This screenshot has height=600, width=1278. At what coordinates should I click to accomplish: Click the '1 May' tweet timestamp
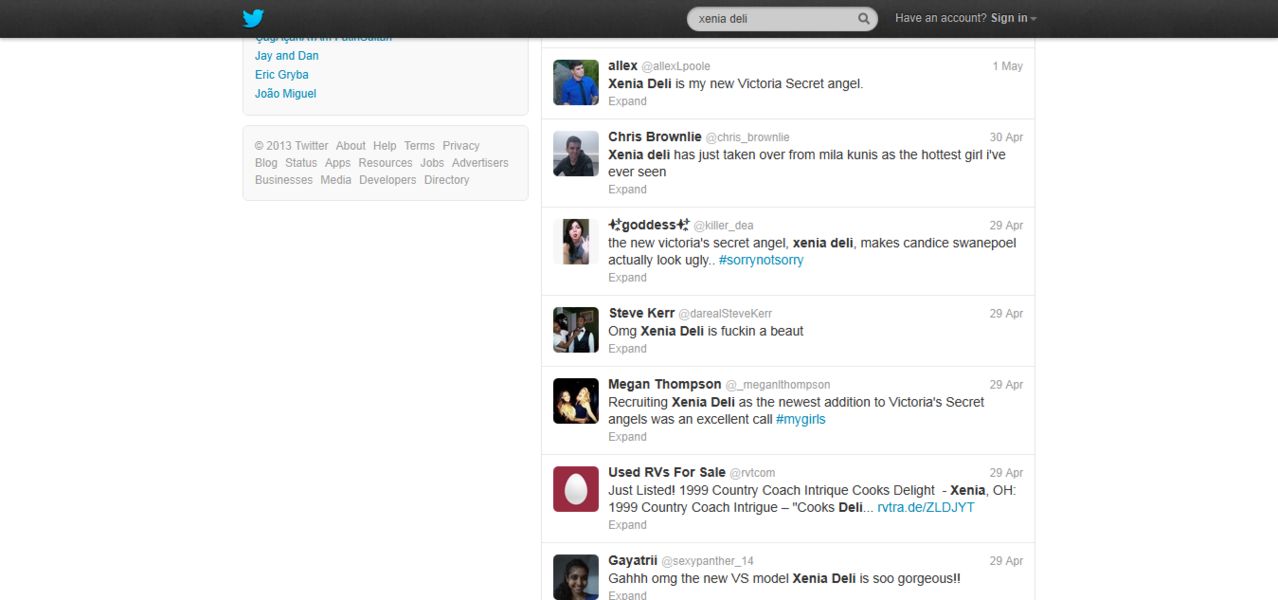click(1008, 66)
